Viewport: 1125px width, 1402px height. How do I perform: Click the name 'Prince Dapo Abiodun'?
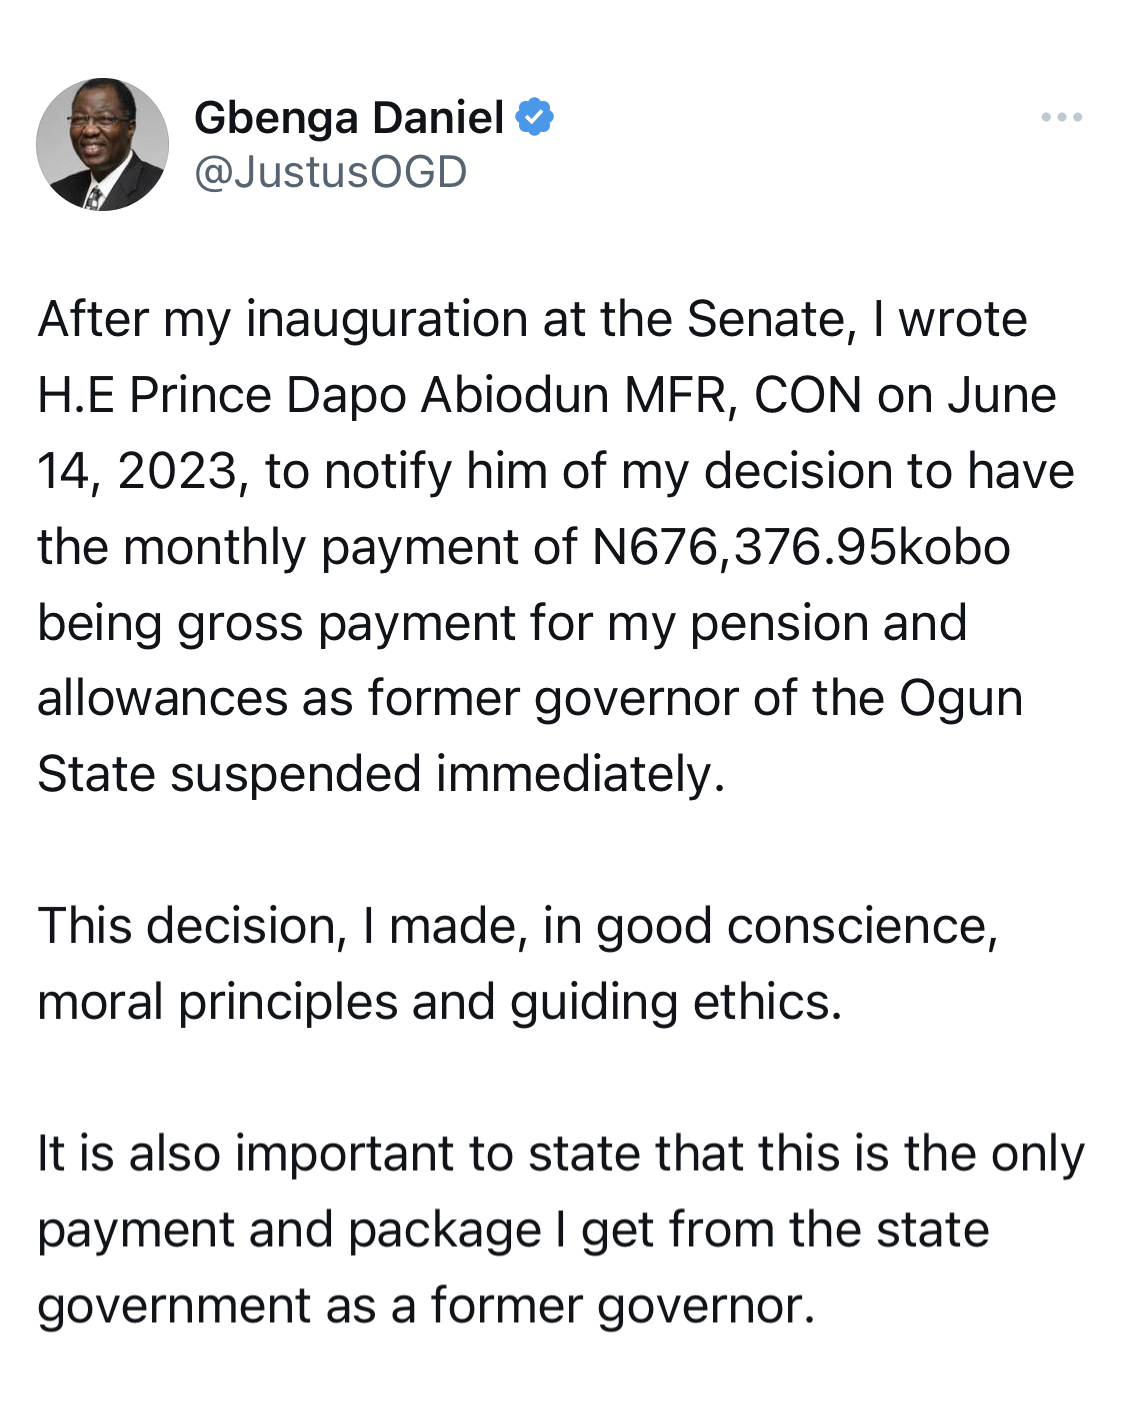tap(370, 395)
